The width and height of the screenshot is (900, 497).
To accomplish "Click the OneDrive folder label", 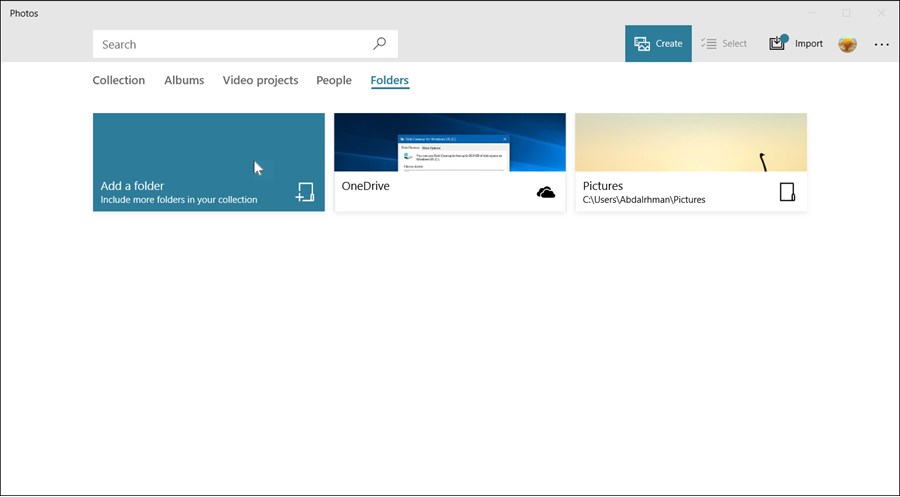I will point(366,186).
